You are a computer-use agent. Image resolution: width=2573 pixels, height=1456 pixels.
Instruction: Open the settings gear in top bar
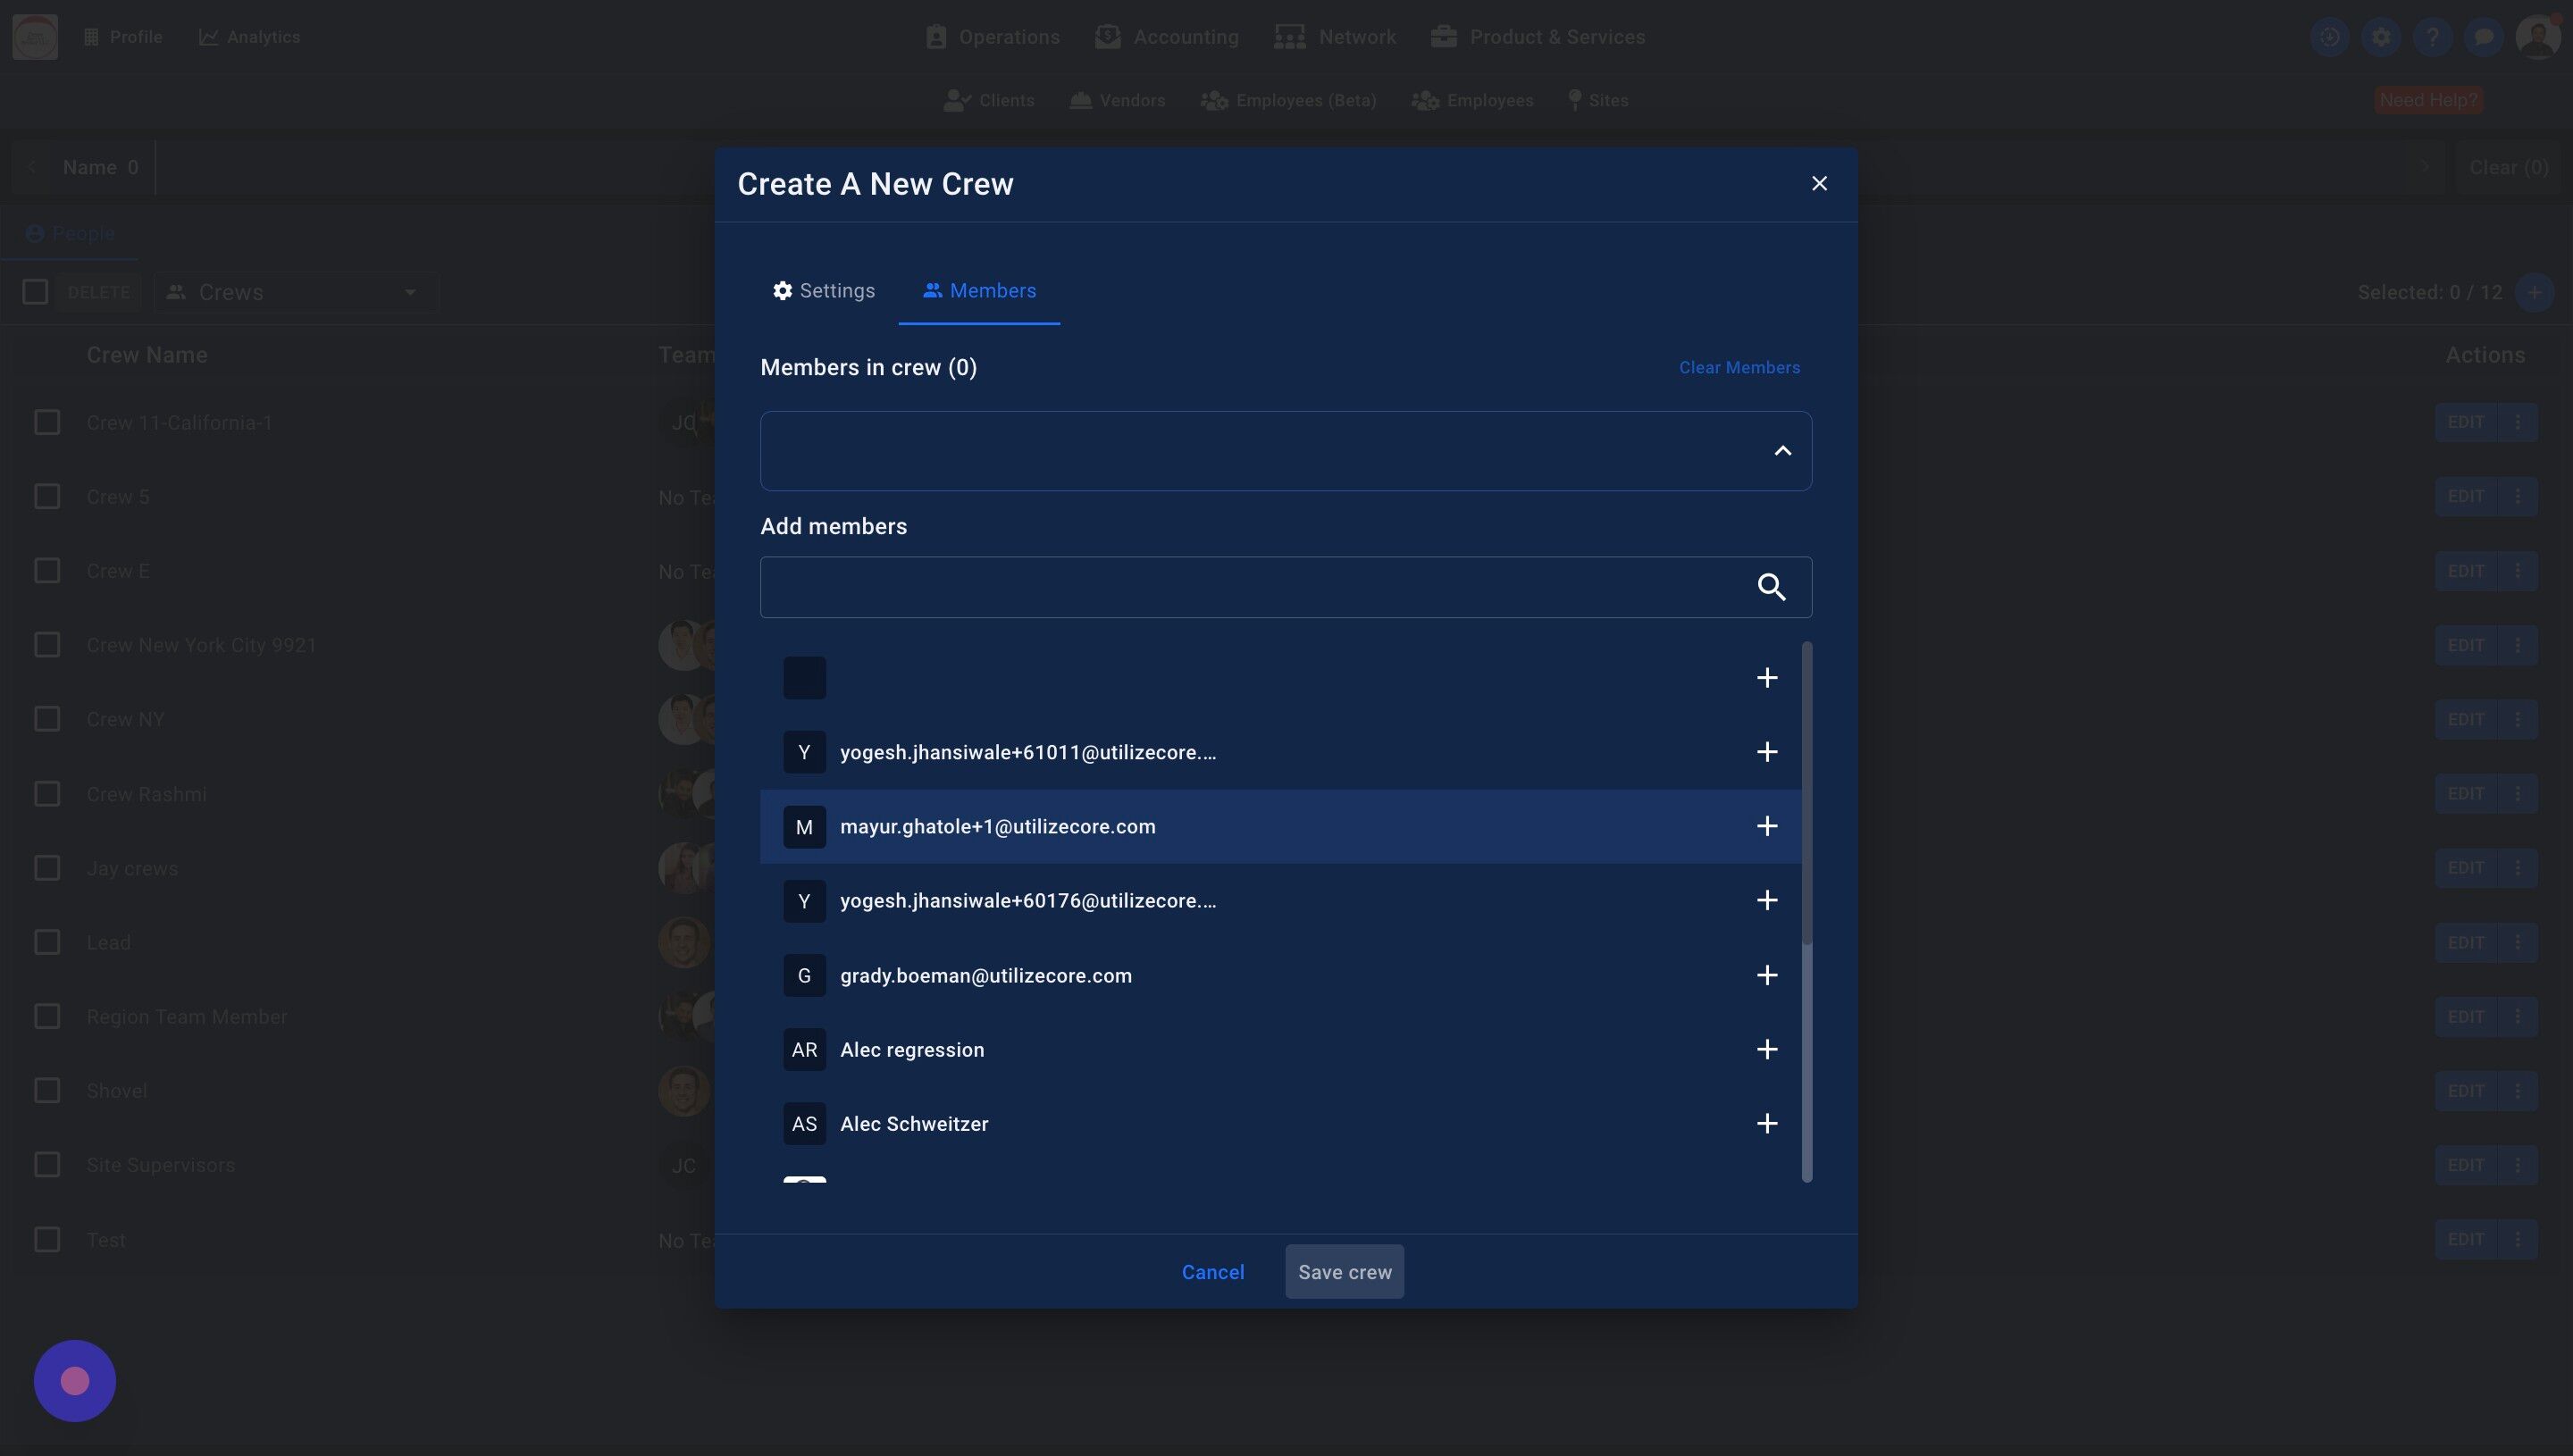(x=2381, y=37)
